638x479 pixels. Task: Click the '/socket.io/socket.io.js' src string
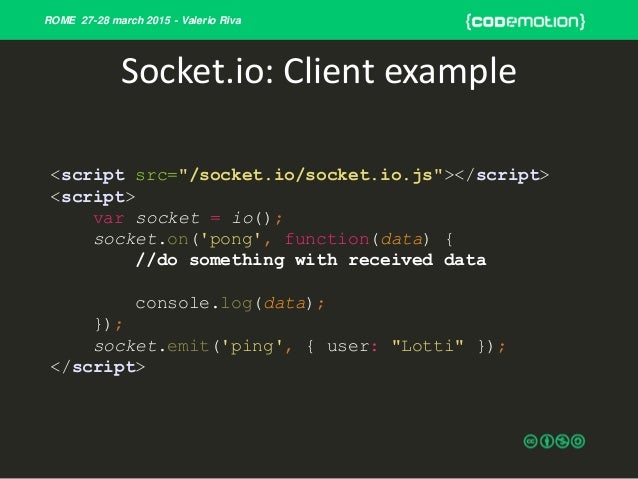point(310,175)
